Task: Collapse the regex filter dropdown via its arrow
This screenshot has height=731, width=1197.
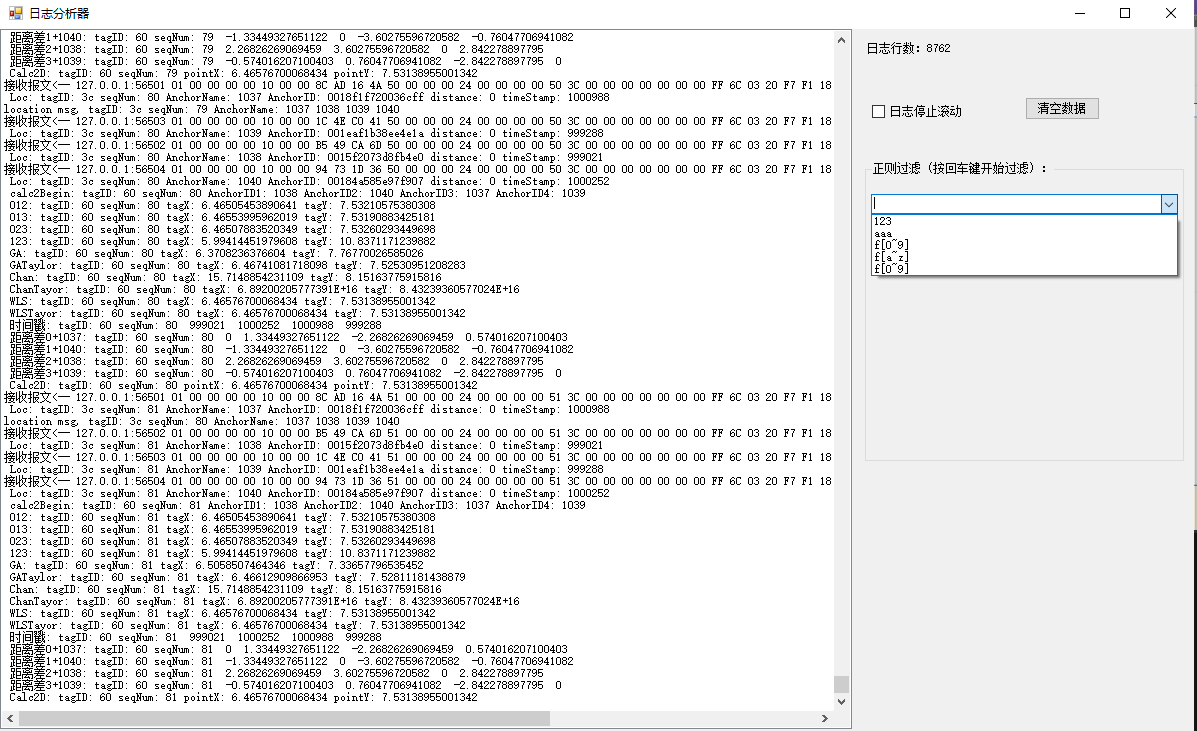Action: pos(1169,204)
